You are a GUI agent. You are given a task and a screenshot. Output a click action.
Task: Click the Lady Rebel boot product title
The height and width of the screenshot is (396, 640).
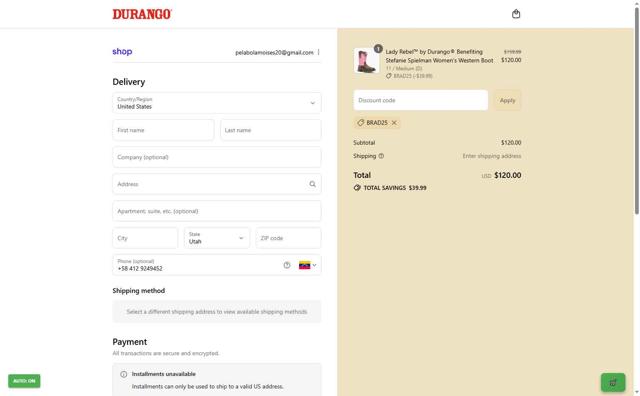click(x=439, y=56)
